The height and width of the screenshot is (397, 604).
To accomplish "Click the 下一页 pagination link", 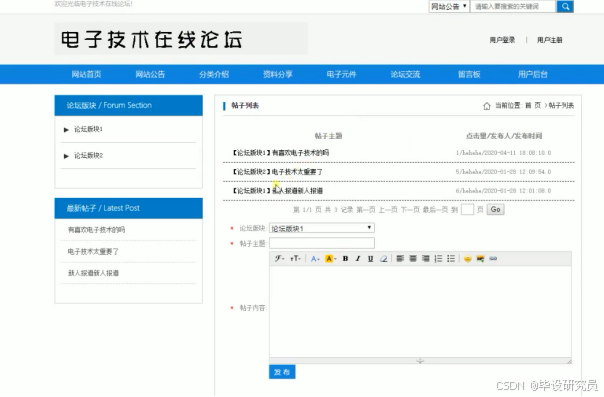I will pyautogui.click(x=410, y=210).
